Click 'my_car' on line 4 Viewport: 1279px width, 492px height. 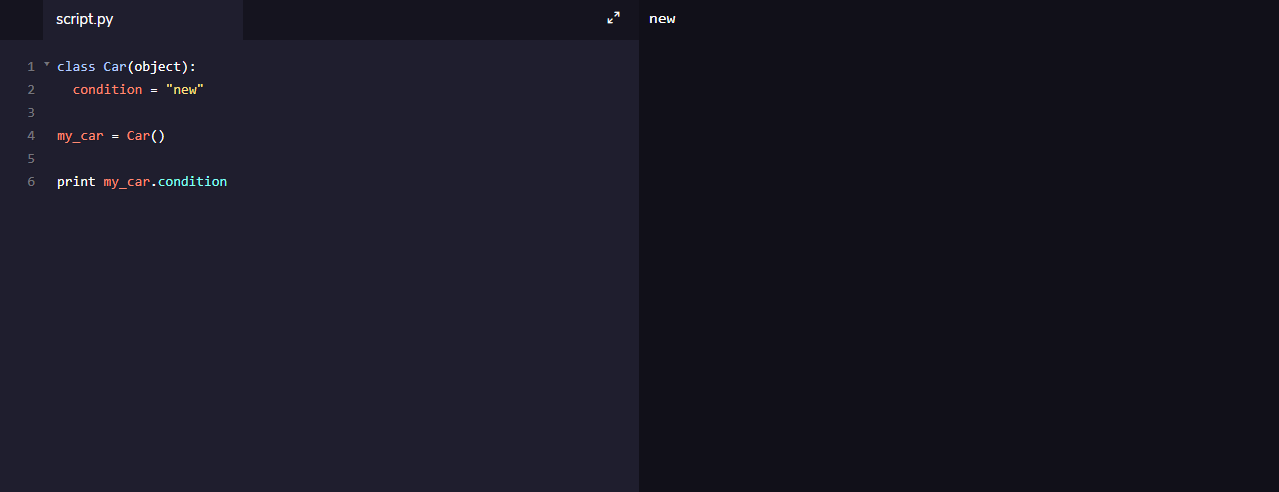[x=80, y=135]
